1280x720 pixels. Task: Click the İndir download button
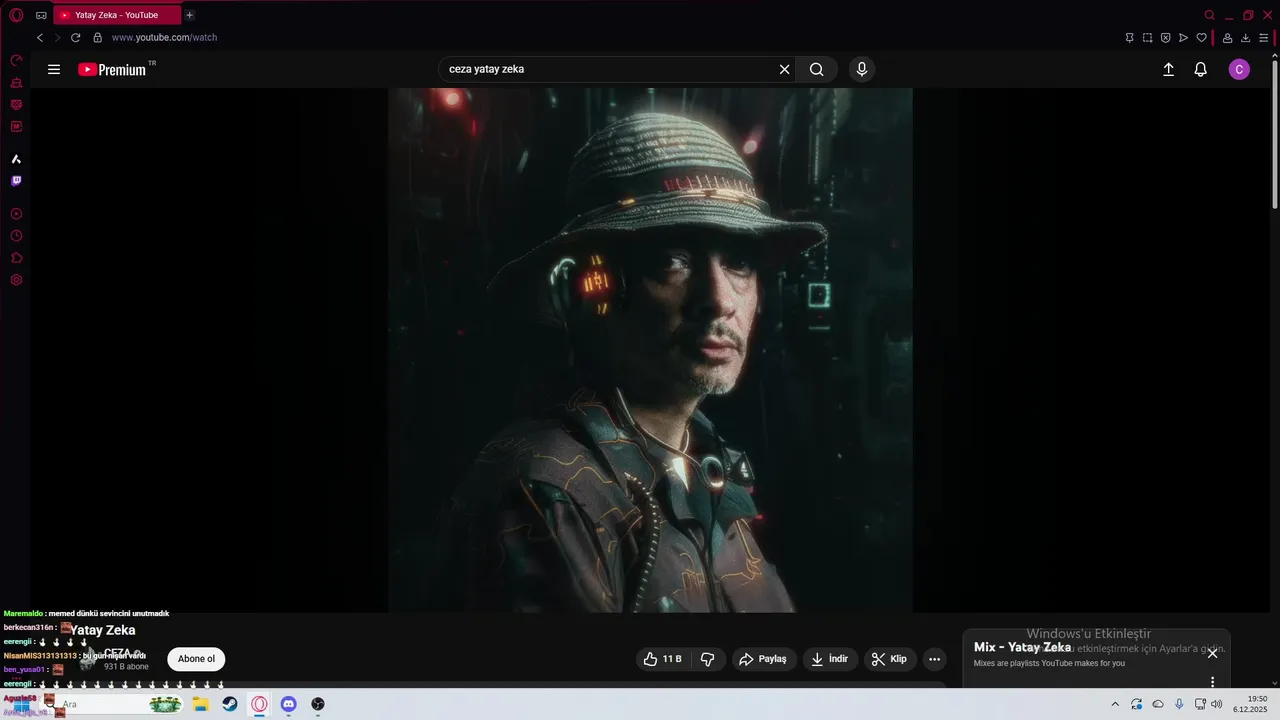tap(830, 659)
